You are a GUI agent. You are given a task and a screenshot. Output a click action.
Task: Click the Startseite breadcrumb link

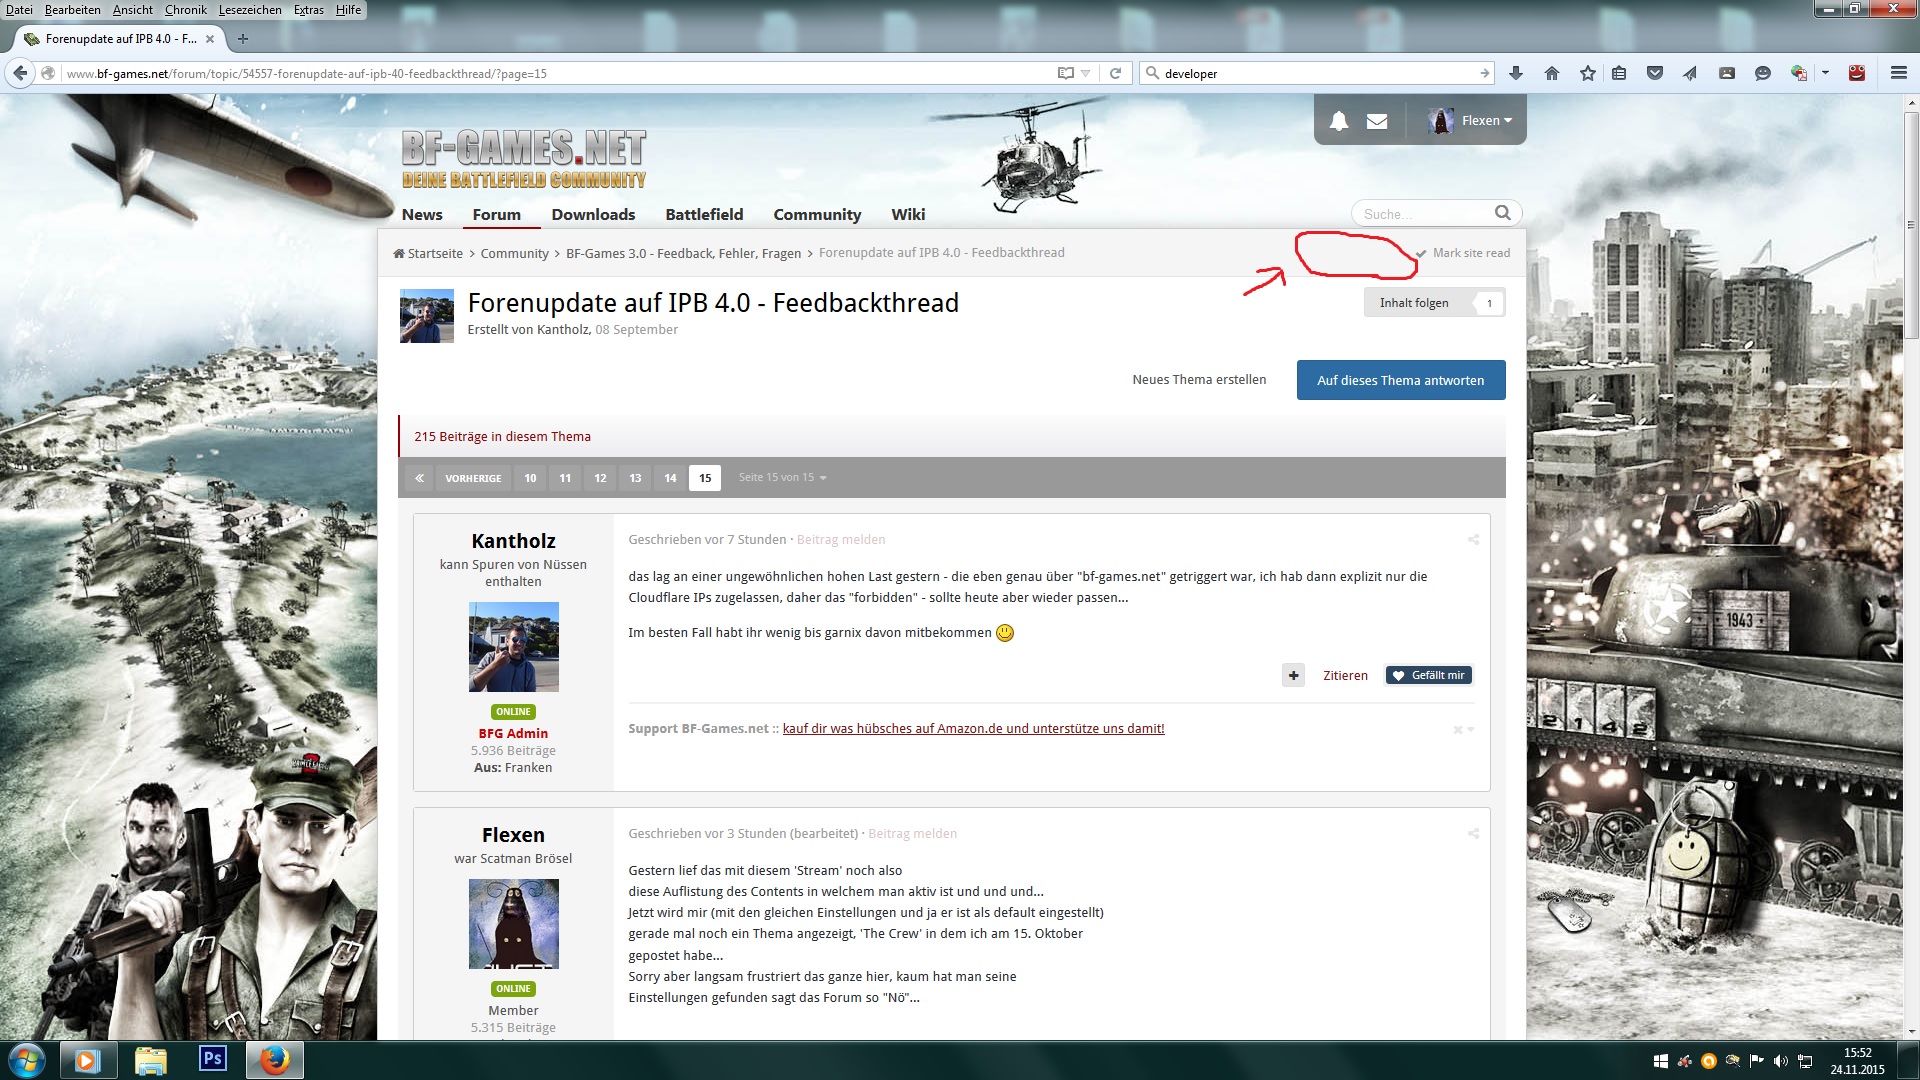click(x=428, y=254)
